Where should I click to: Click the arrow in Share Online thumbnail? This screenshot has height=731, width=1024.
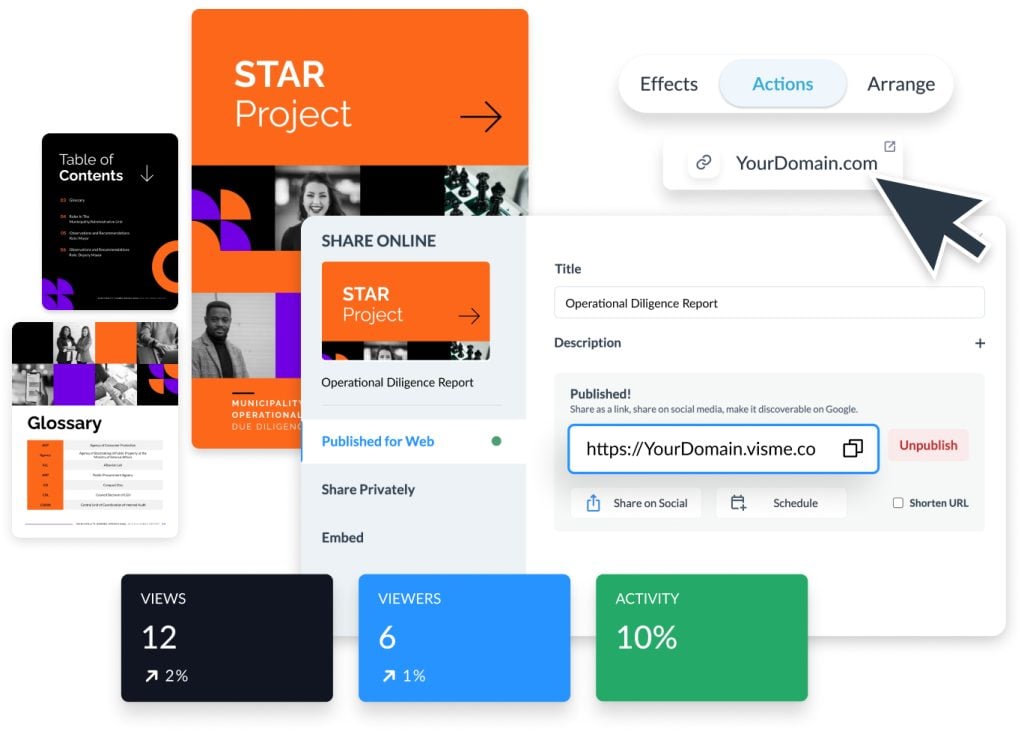[x=468, y=316]
